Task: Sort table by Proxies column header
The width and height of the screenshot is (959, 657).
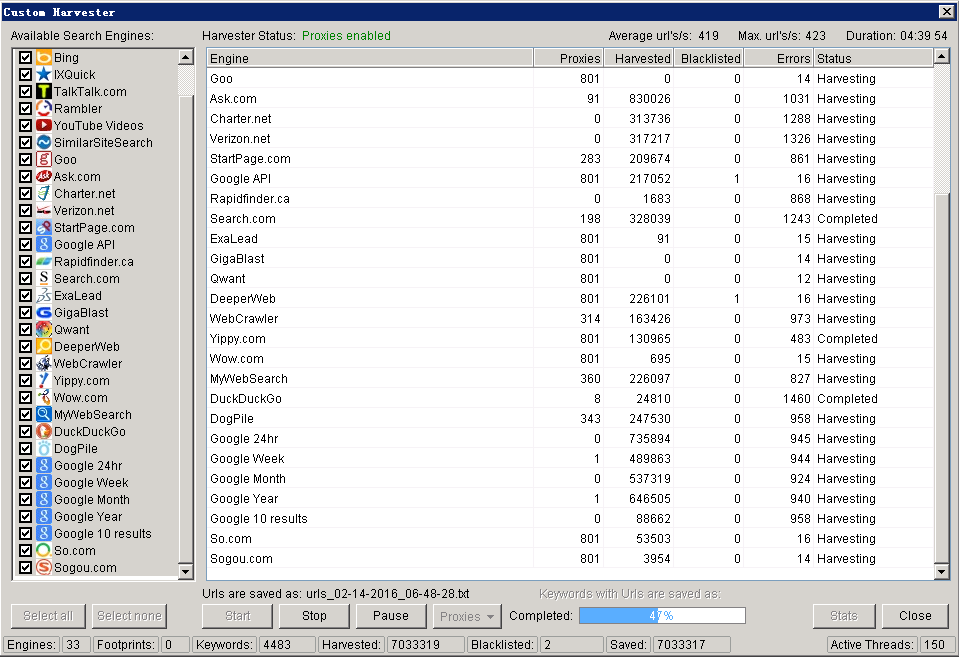Action: [x=569, y=59]
